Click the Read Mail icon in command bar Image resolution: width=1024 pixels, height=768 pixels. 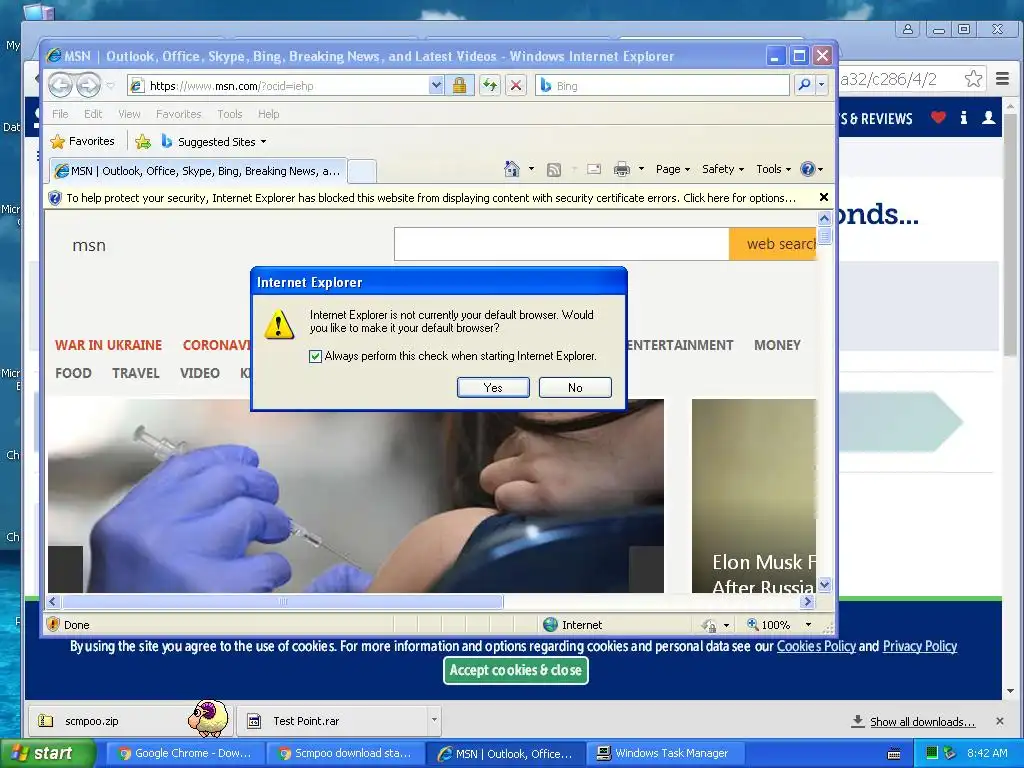tap(594, 170)
